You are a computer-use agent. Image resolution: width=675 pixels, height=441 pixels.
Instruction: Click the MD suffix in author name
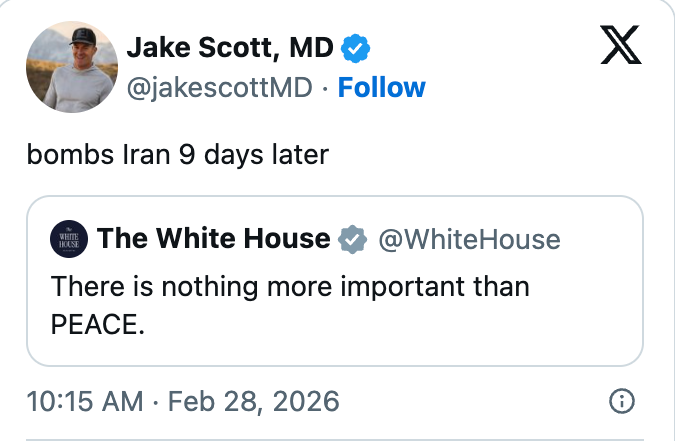click(313, 46)
